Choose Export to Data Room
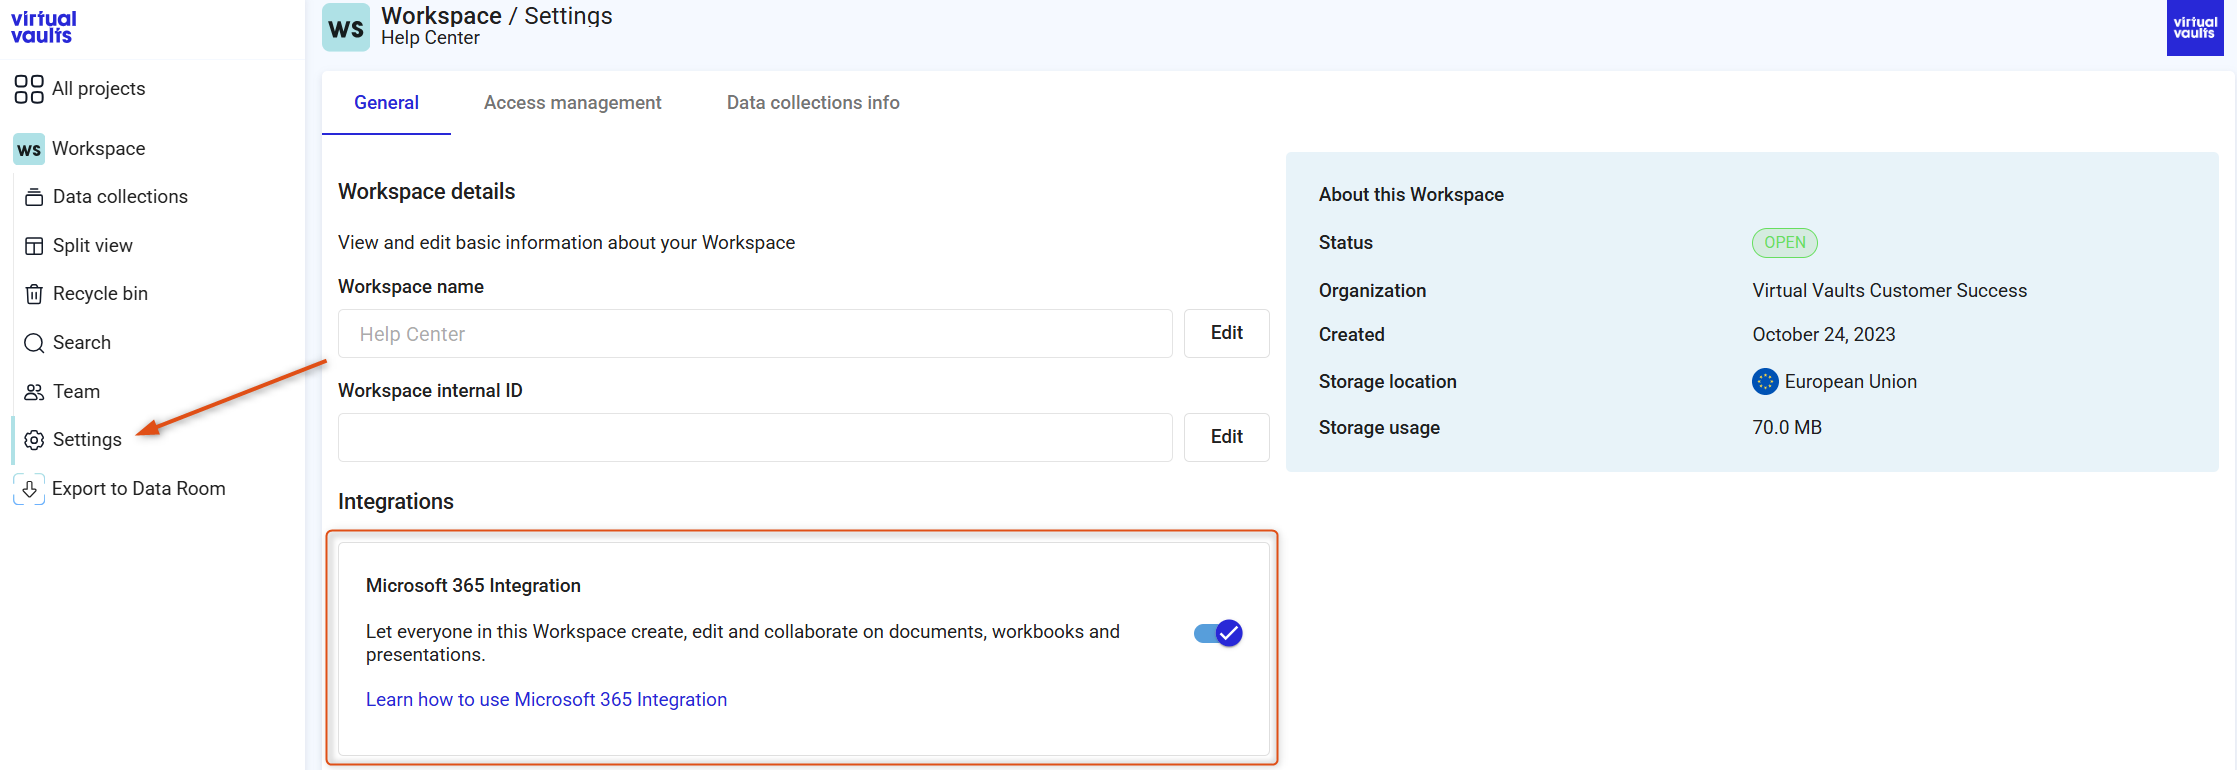Image resolution: width=2237 pixels, height=770 pixels. pyautogui.click(x=138, y=489)
